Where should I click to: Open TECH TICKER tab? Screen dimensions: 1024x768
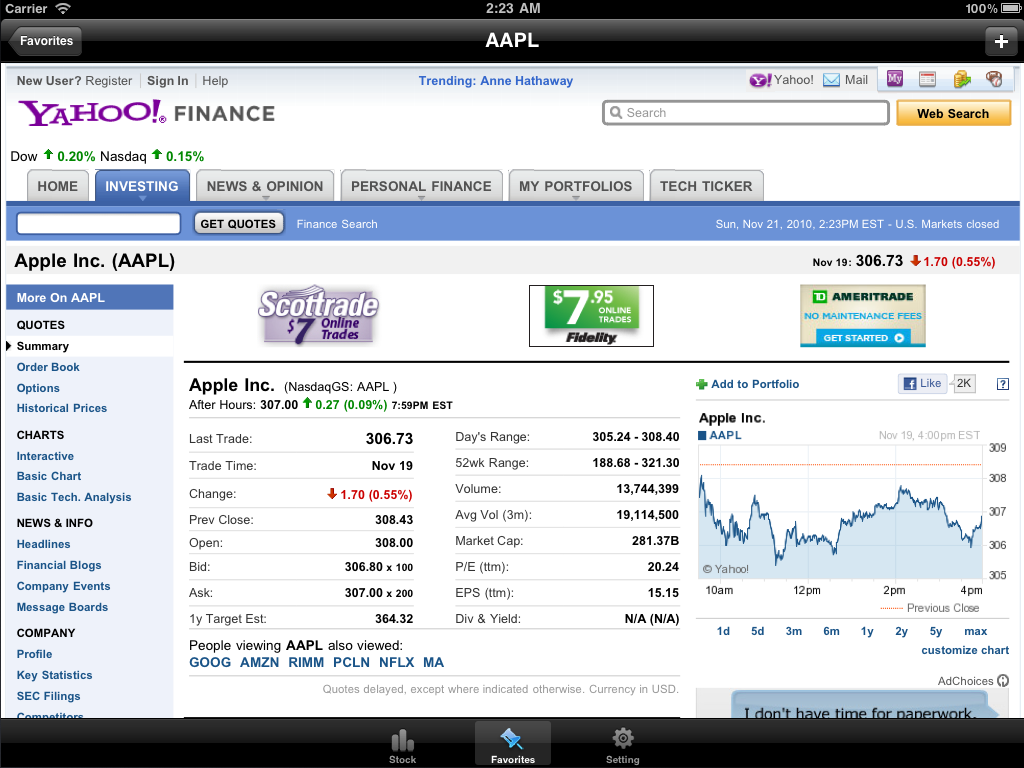click(706, 186)
